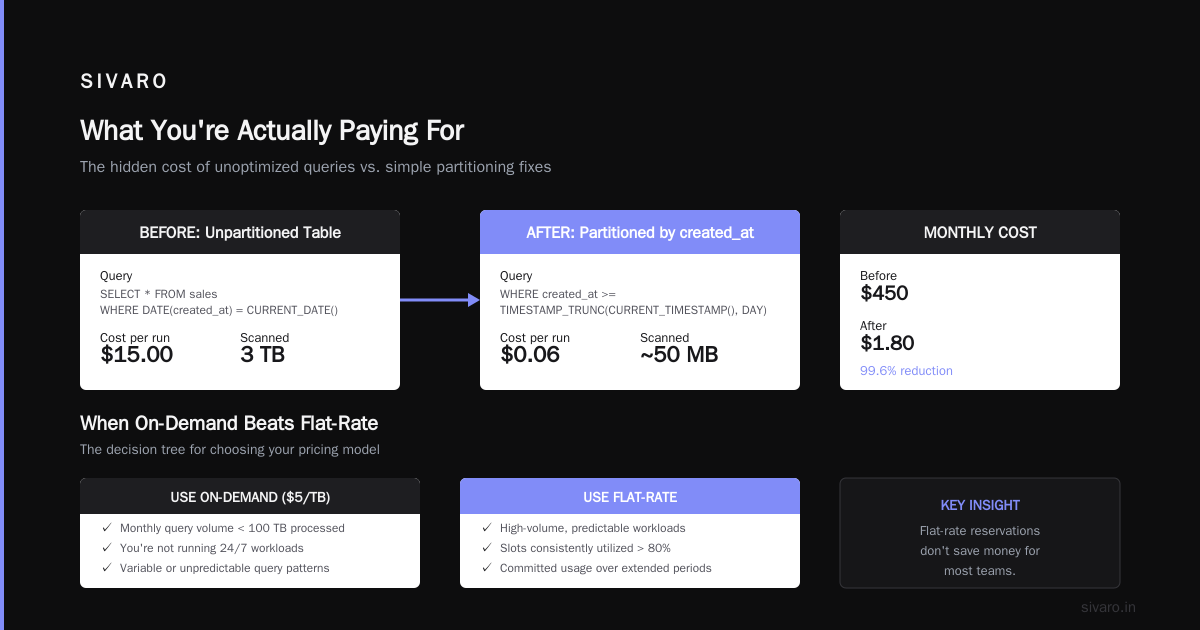The height and width of the screenshot is (630, 1200).
Task: Click the 'Query' label in the BEFORE card
Action: pos(116,276)
